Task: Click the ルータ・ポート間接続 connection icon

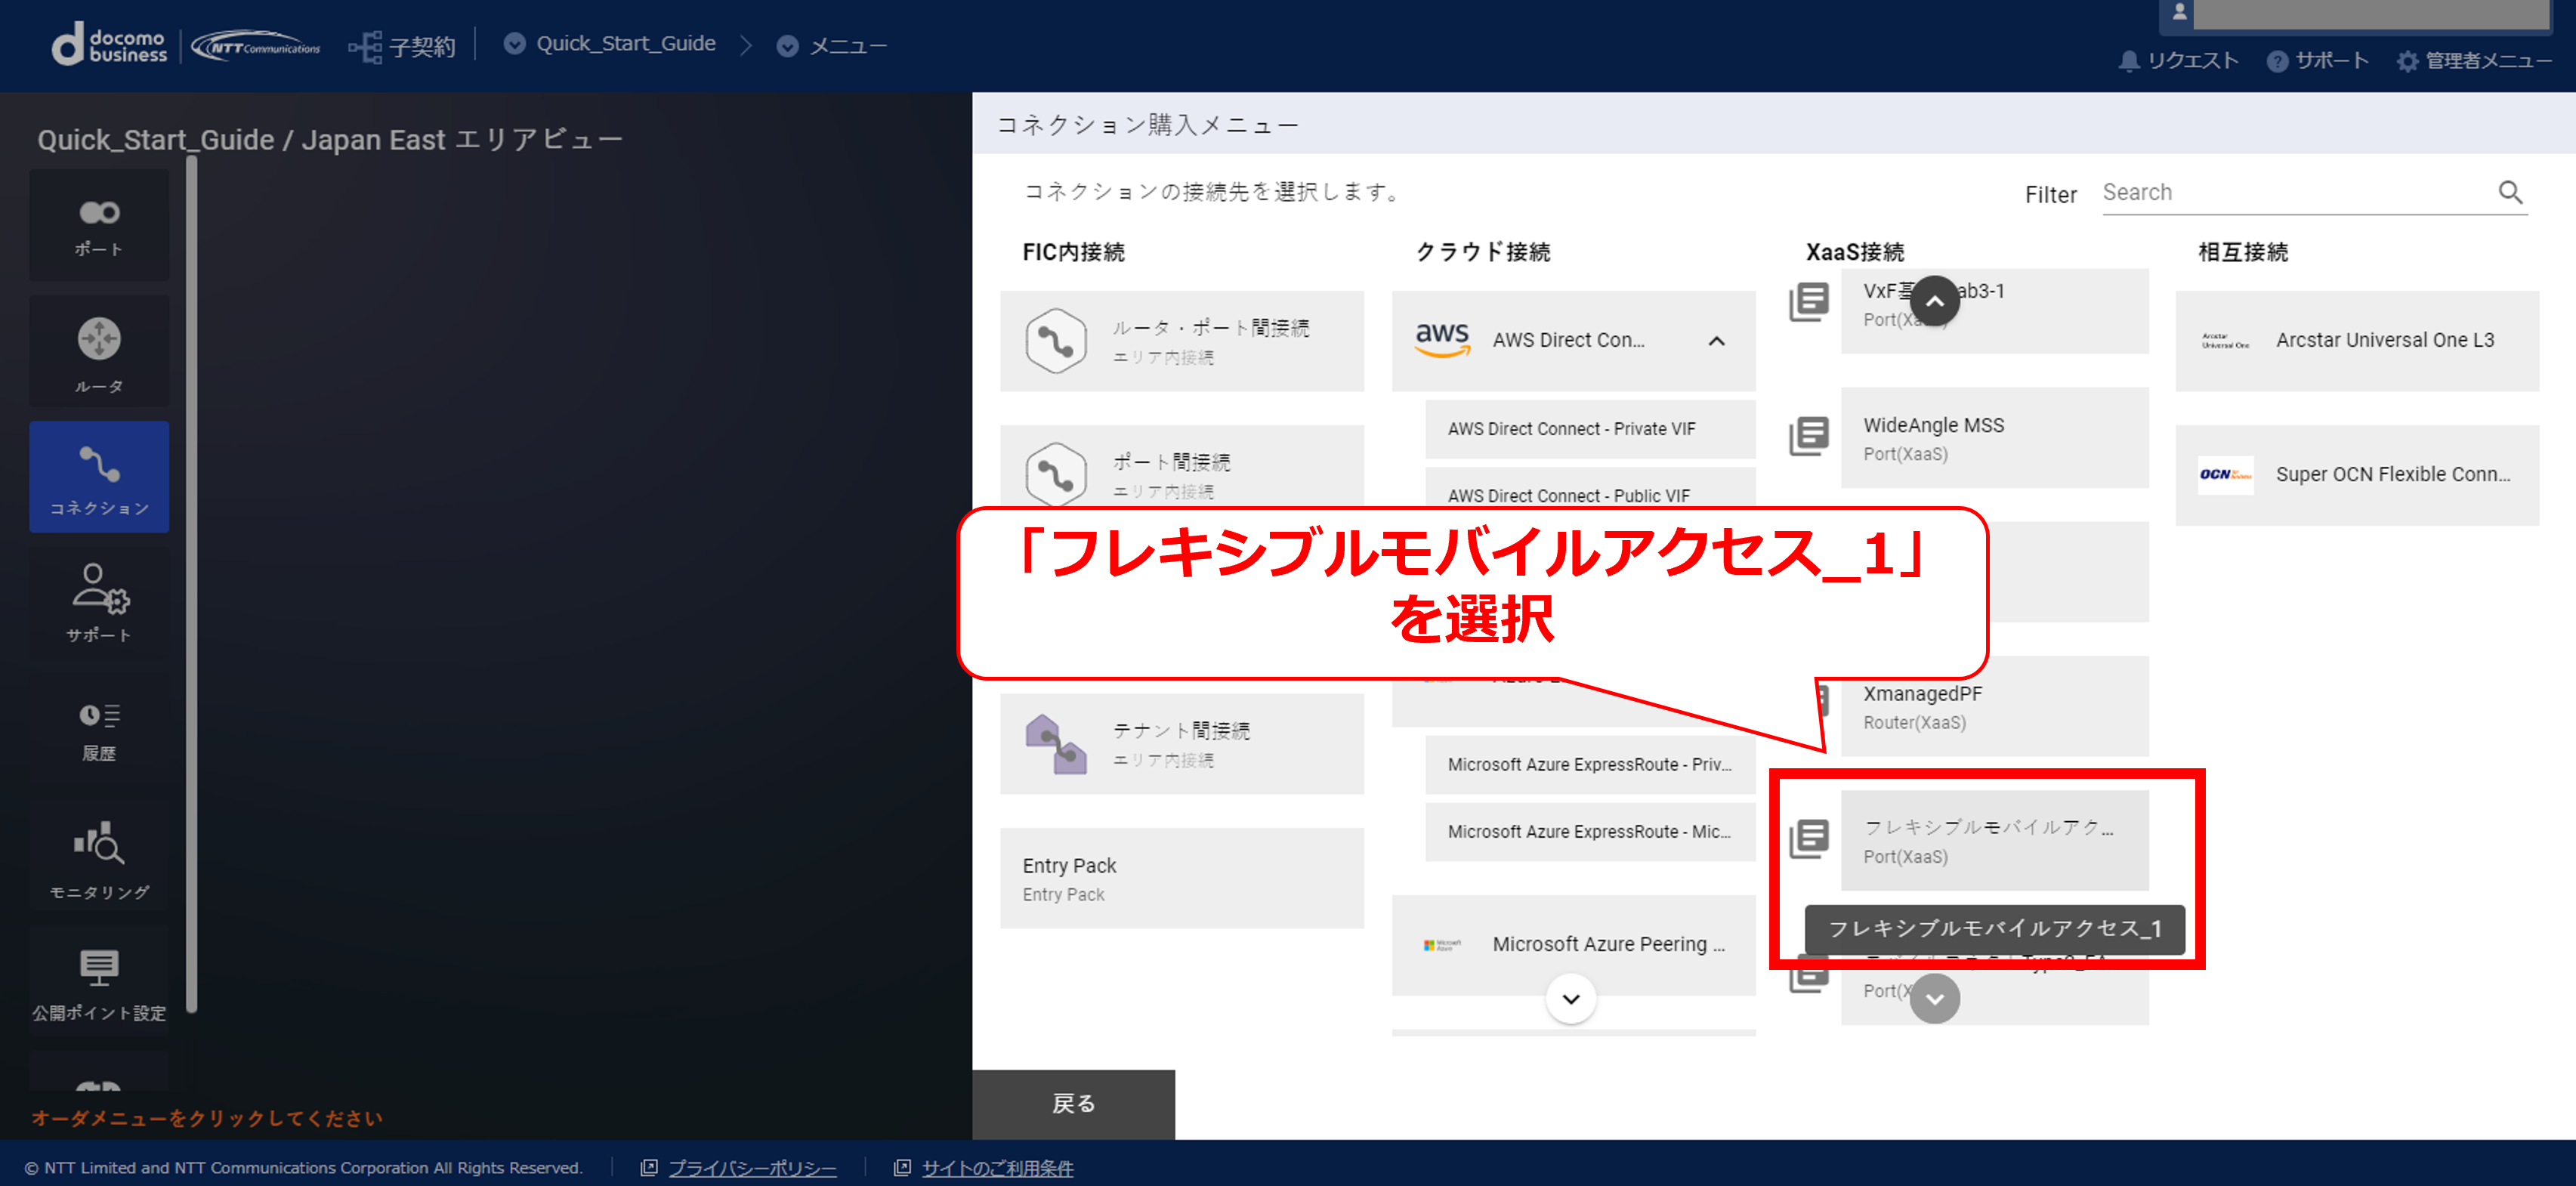Action: 1056,341
